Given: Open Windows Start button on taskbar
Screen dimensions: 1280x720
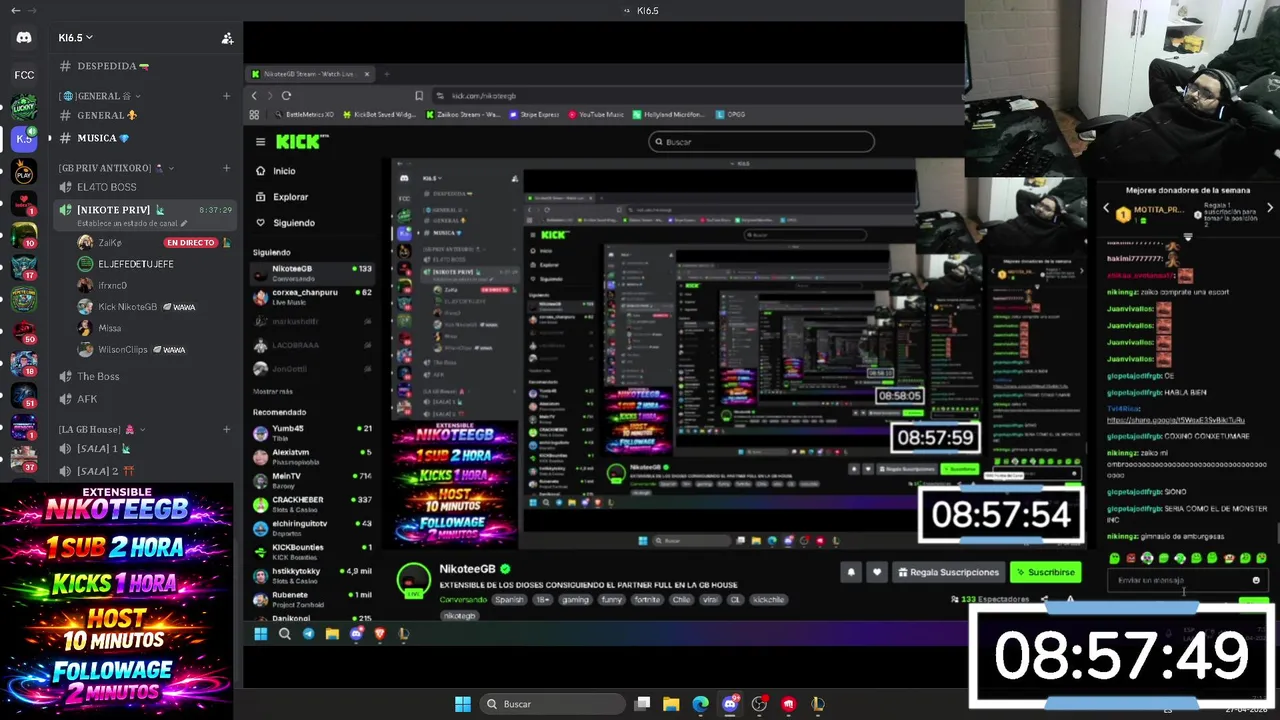Looking at the screenshot, I should click(463, 704).
